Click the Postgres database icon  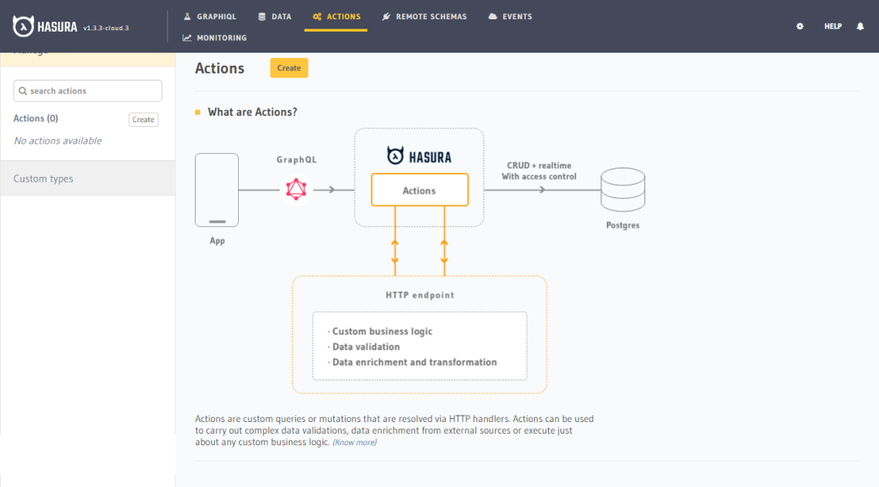point(623,189)
